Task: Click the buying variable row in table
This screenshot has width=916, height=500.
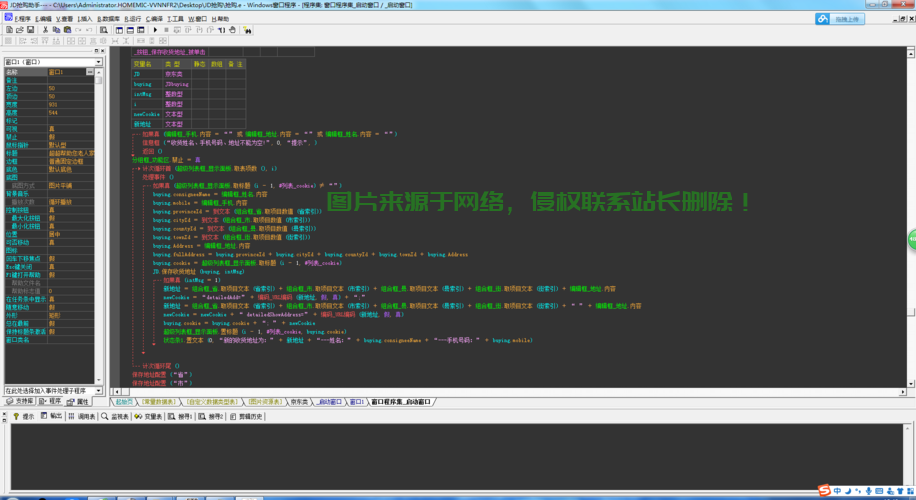Action: click(x=188, y=84)
